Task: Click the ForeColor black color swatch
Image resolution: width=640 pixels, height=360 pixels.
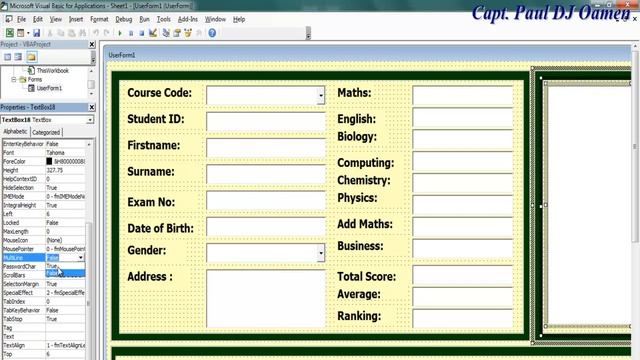Action: 49,161
